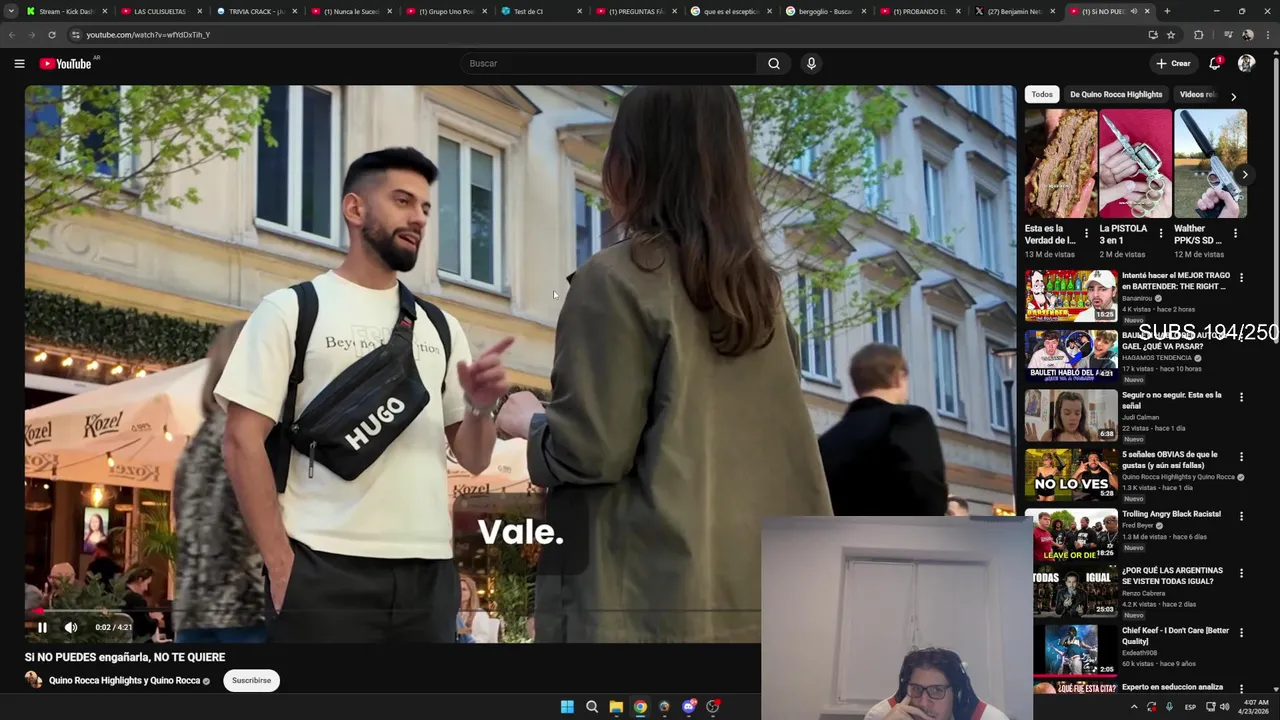This screenshot has width=1280, height=720.
Task: Reload the page
Action: click(x=52, y=35)
